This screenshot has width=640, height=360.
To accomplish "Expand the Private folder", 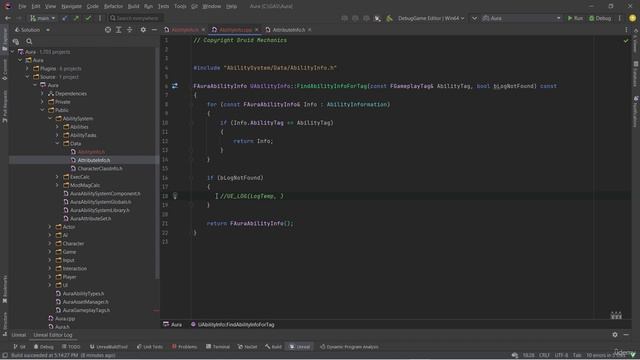I will [x=42, y=102].
